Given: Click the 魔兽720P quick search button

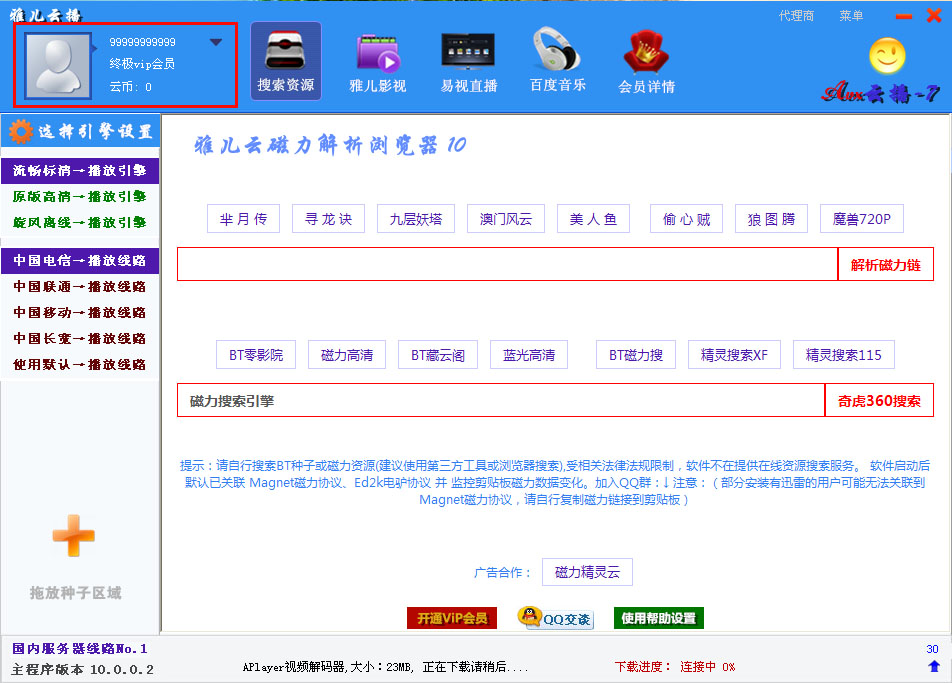Looking at the screenshot, I should click(862, 219).
